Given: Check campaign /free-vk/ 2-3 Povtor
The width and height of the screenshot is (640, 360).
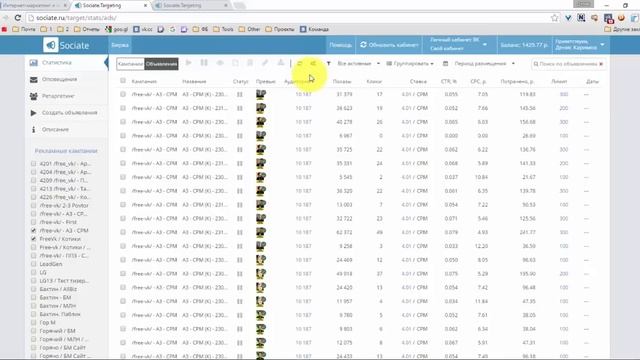Looking at the screenshot, I should tap(33, 205).
